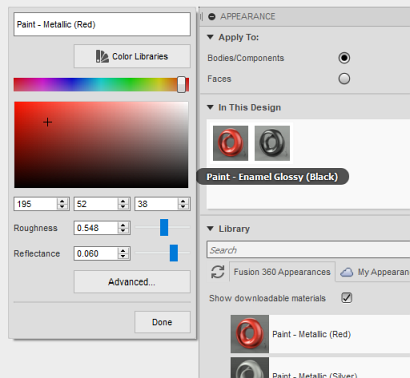Viewport: 410px width, 378px height.
Task: Collapse the In This Design section
Action: point(210,107)
